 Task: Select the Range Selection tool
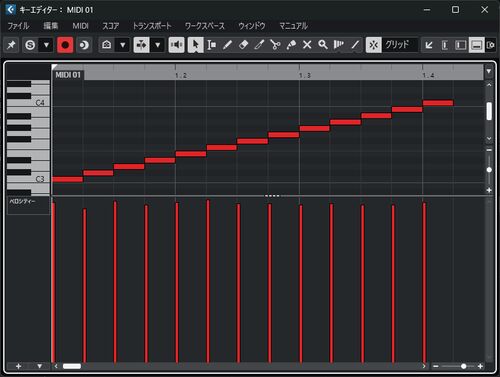coord(211,45)
